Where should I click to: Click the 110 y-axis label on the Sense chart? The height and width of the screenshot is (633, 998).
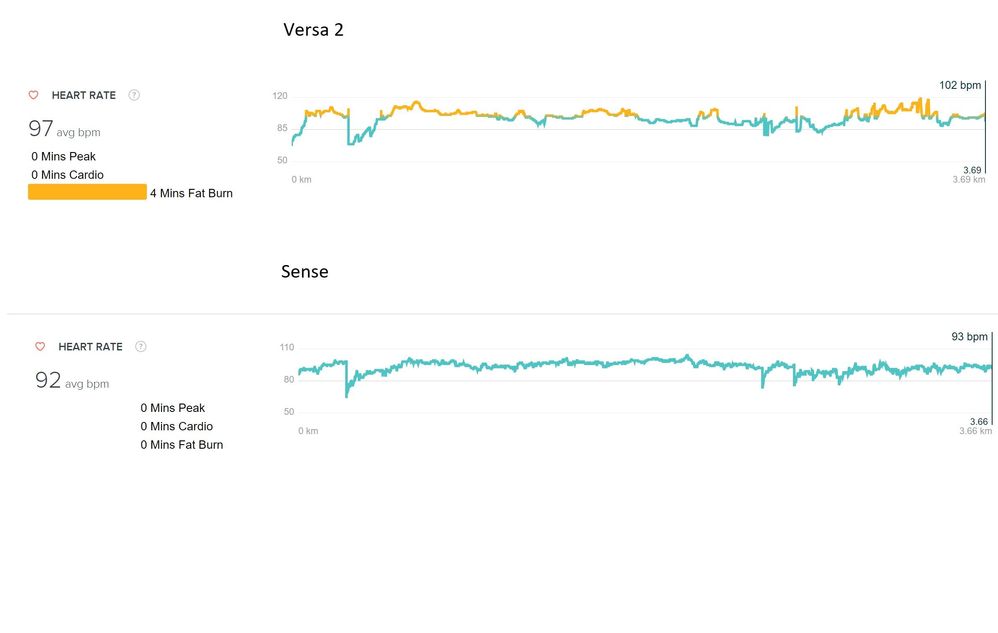coord(287,347)
